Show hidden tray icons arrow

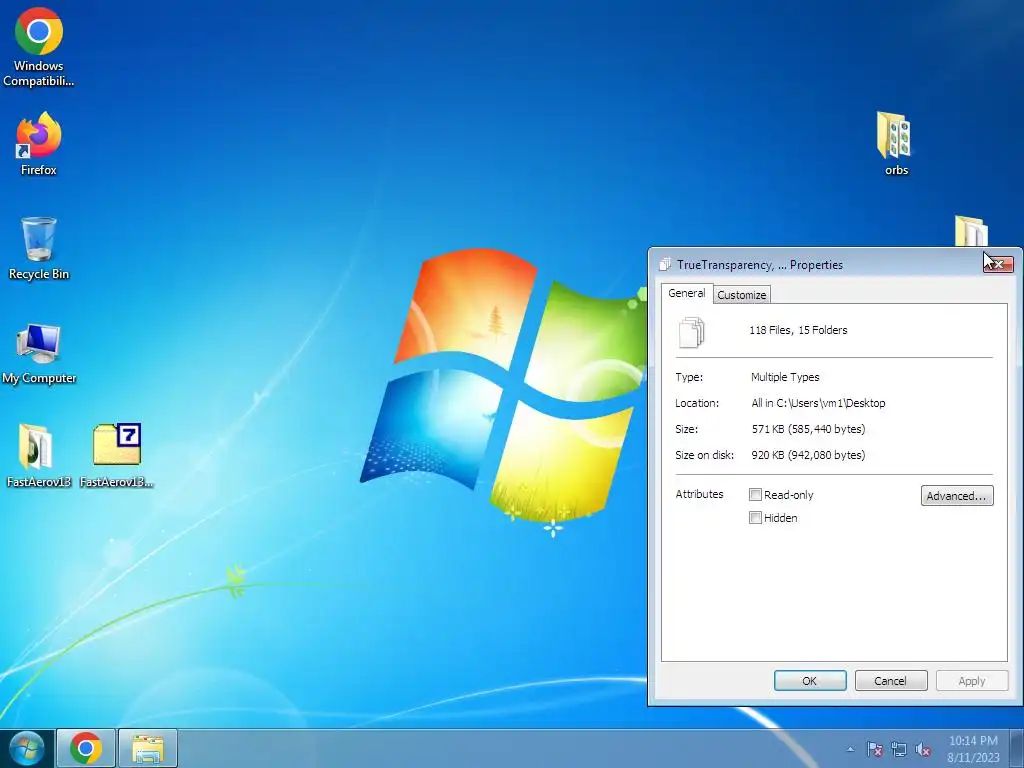[x=850, y=749]
